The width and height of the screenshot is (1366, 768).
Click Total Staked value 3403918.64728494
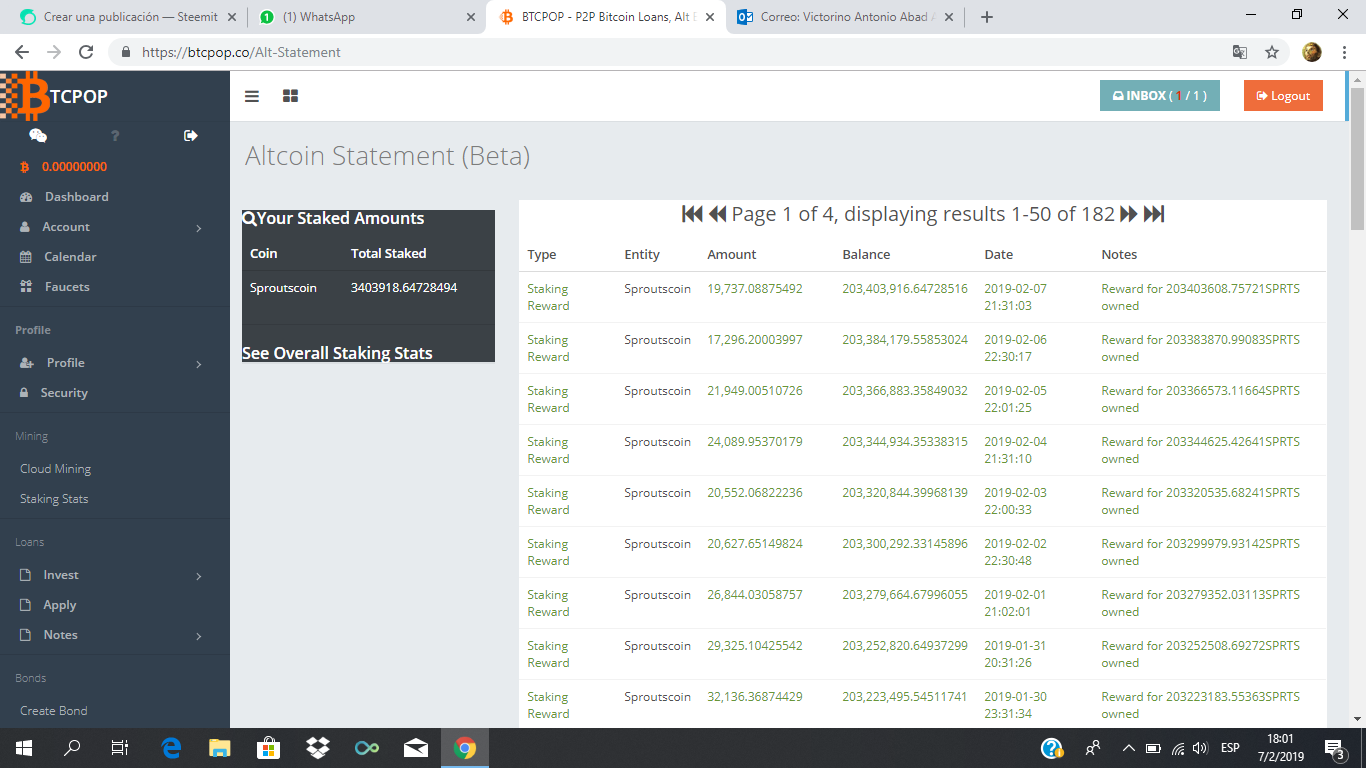pyautogui.click(x=404, y=288)
